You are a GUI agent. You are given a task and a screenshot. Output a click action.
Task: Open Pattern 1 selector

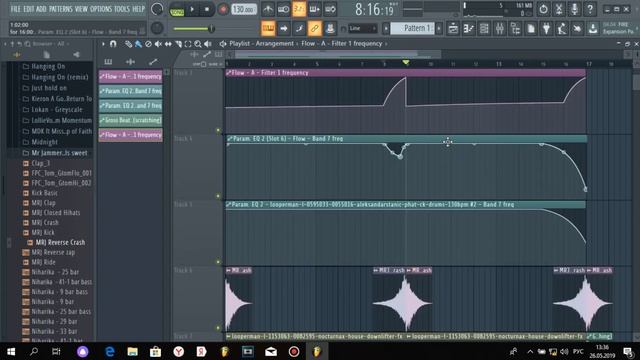[x=413, y=28]
